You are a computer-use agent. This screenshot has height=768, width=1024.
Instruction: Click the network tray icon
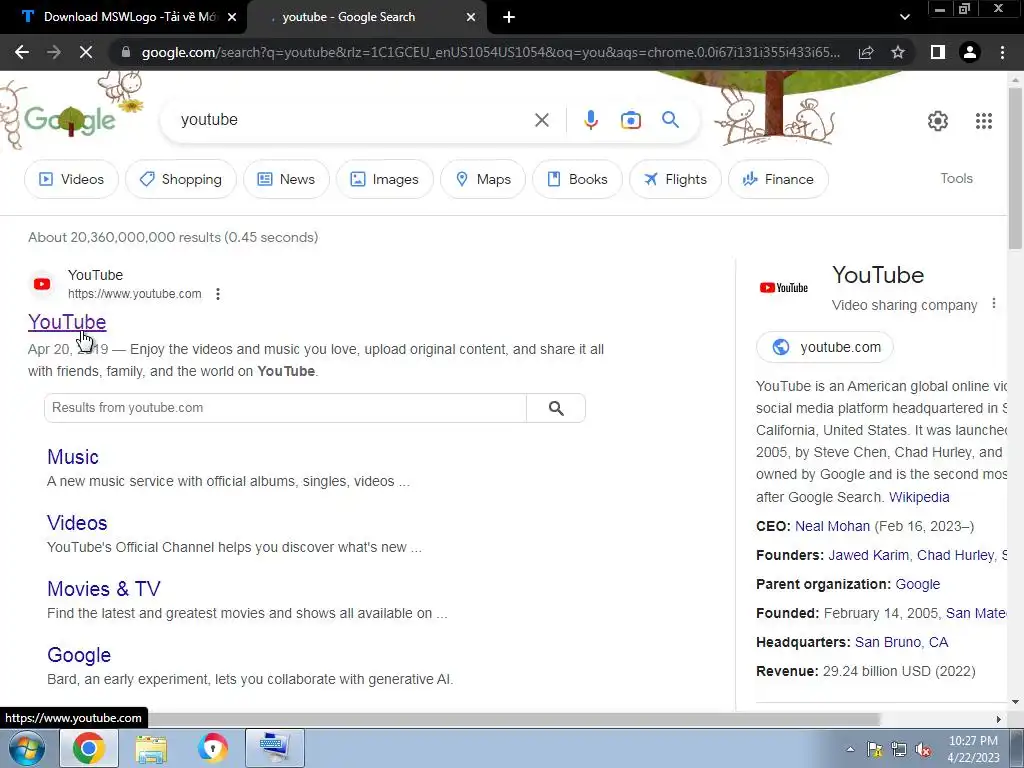899,750
